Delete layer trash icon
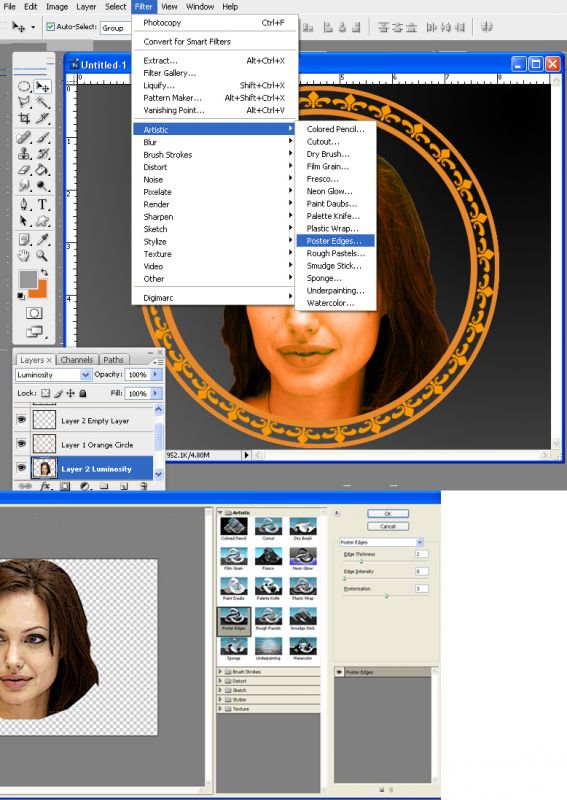 tap(143, 486)
